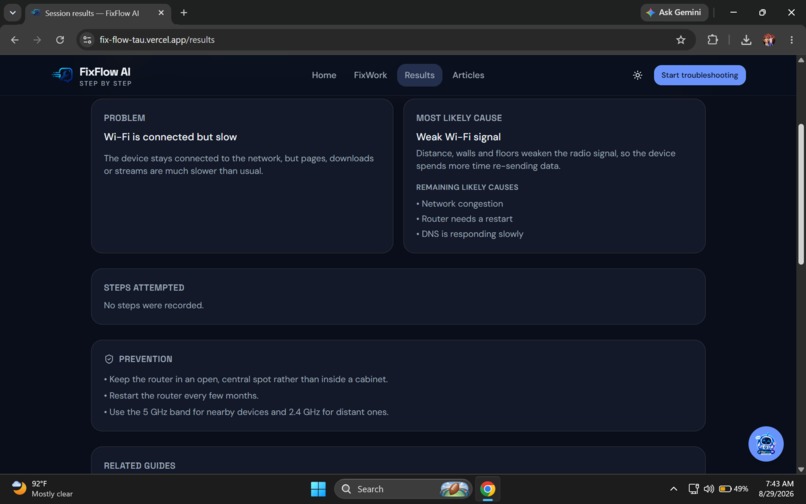
Task: Open the Chrome profile avatar
Action: [769, 40]
